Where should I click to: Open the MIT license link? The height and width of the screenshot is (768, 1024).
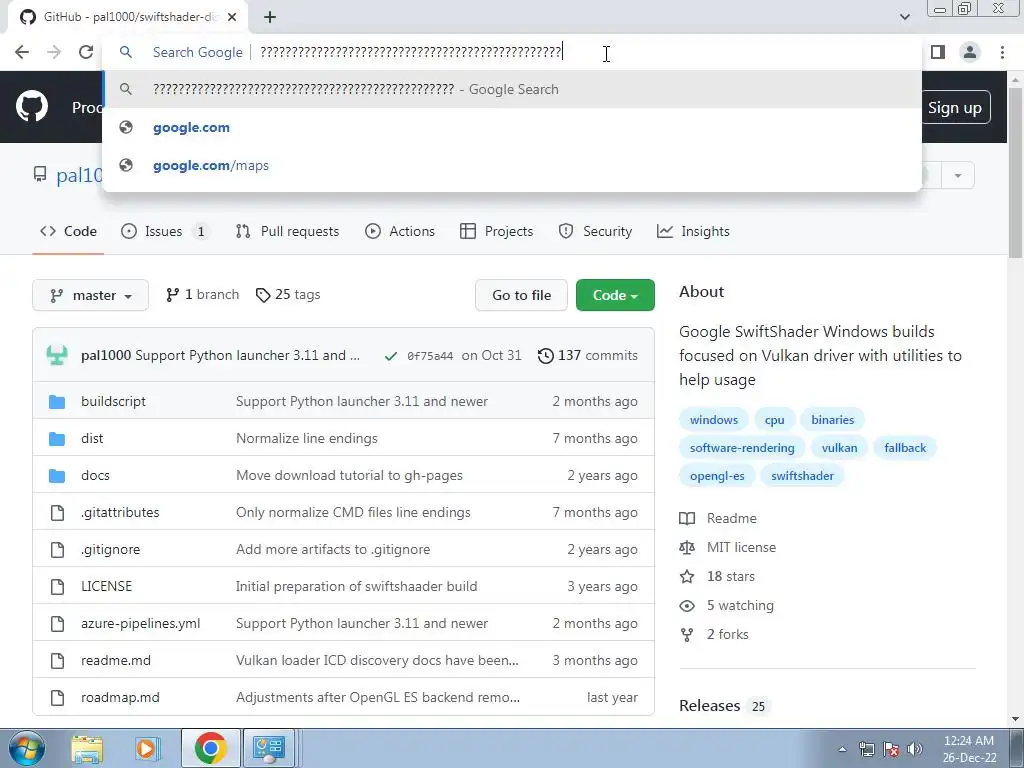[x=728, y=547]
